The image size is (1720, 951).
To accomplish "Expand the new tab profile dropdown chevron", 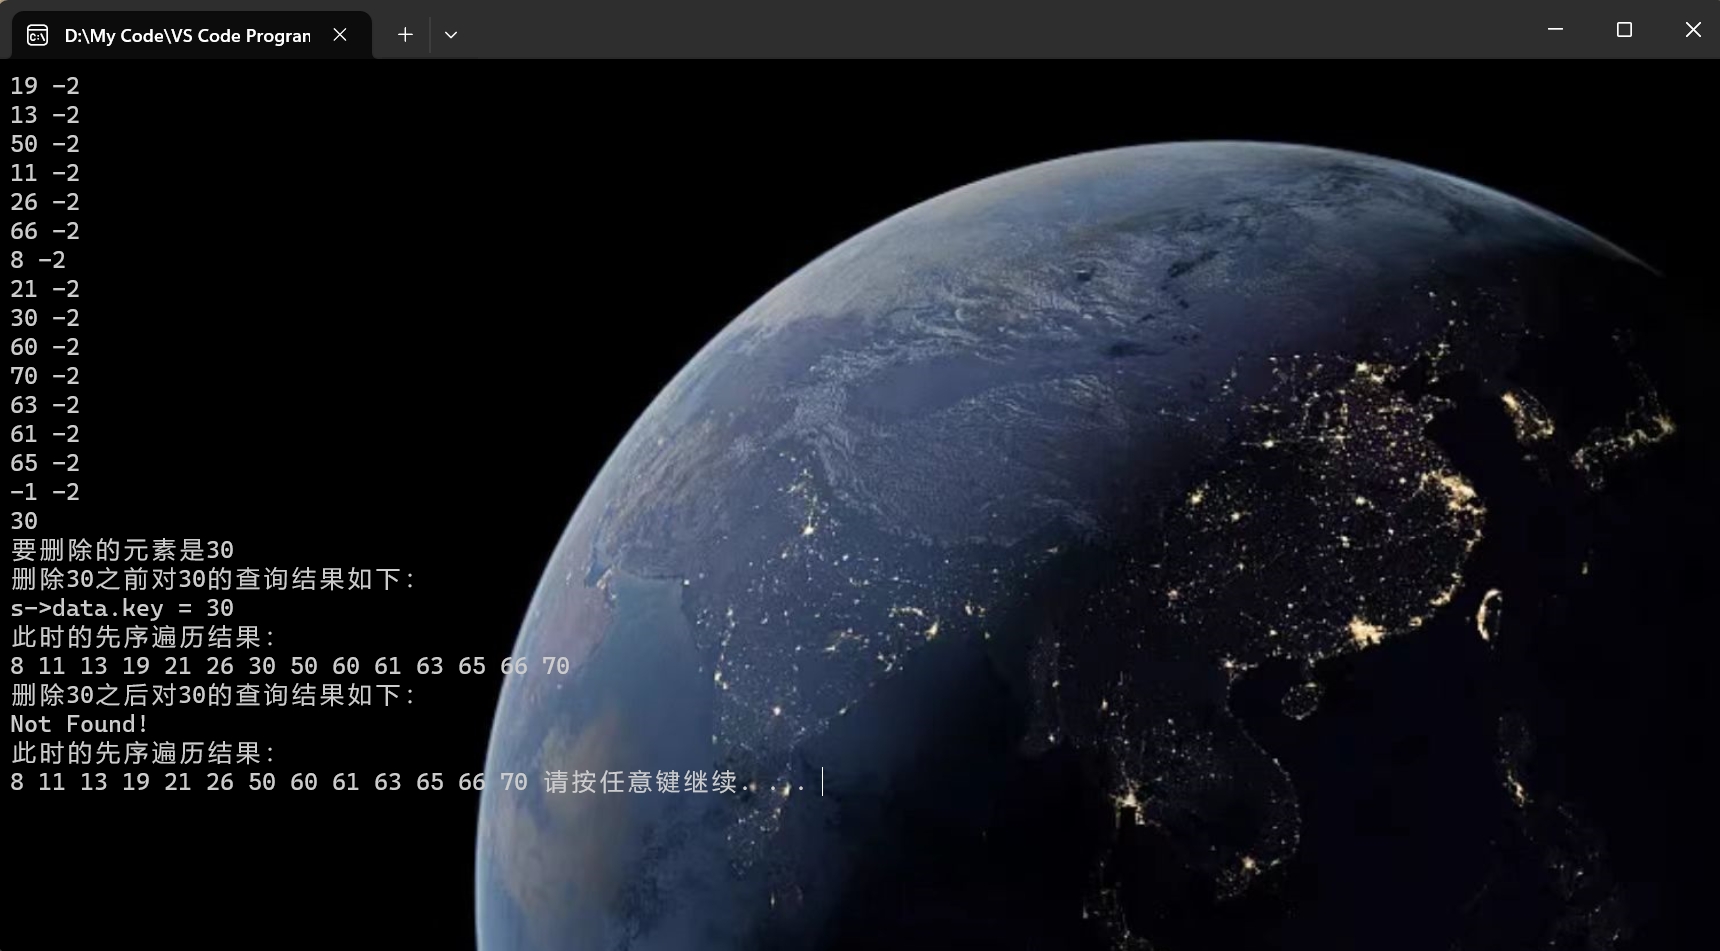I will [x=451, y=35].
